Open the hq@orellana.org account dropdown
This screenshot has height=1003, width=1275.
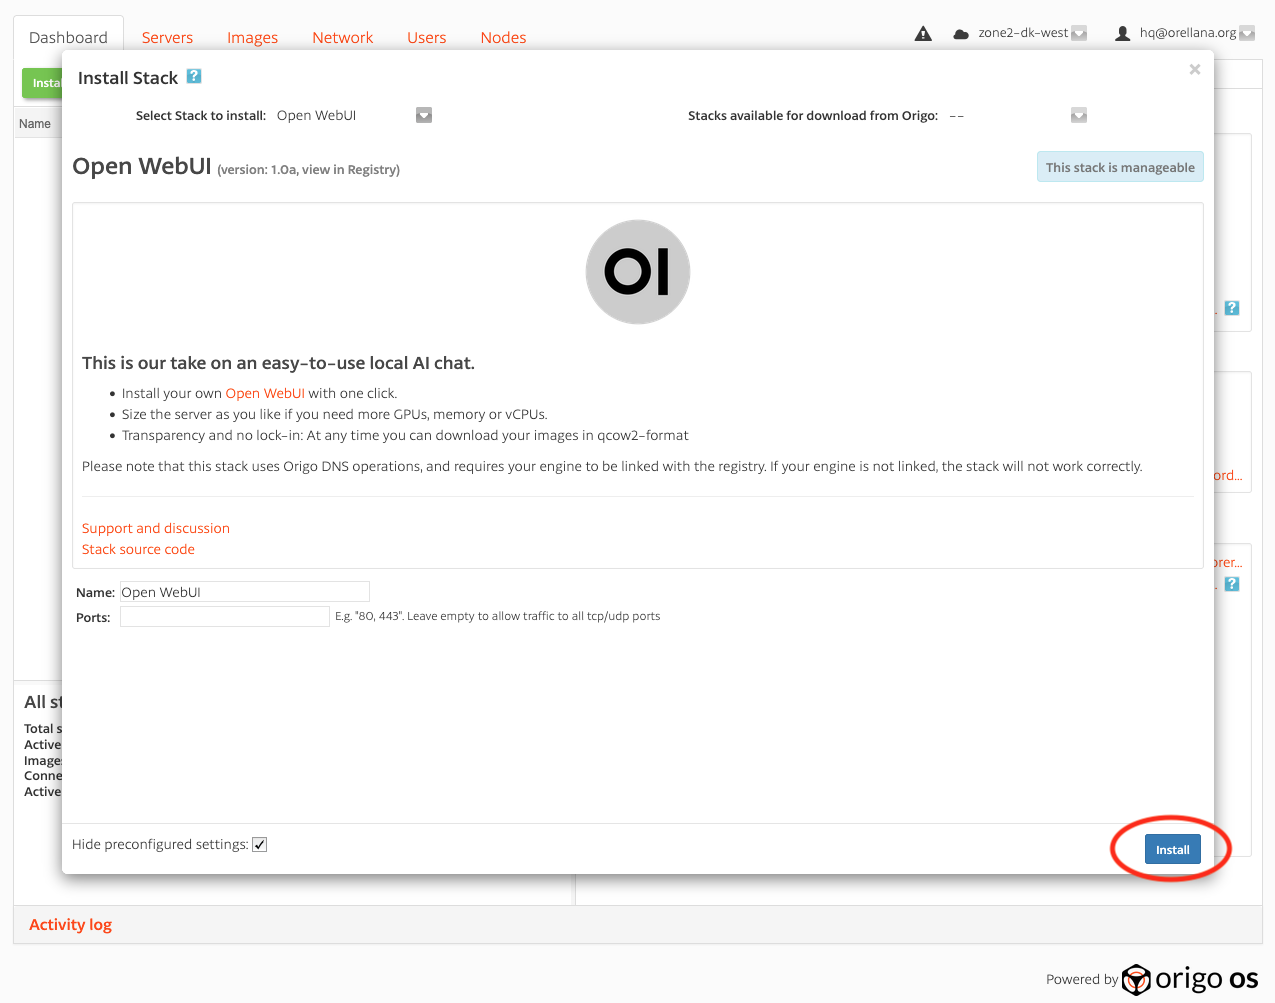tap(1247, 34)
